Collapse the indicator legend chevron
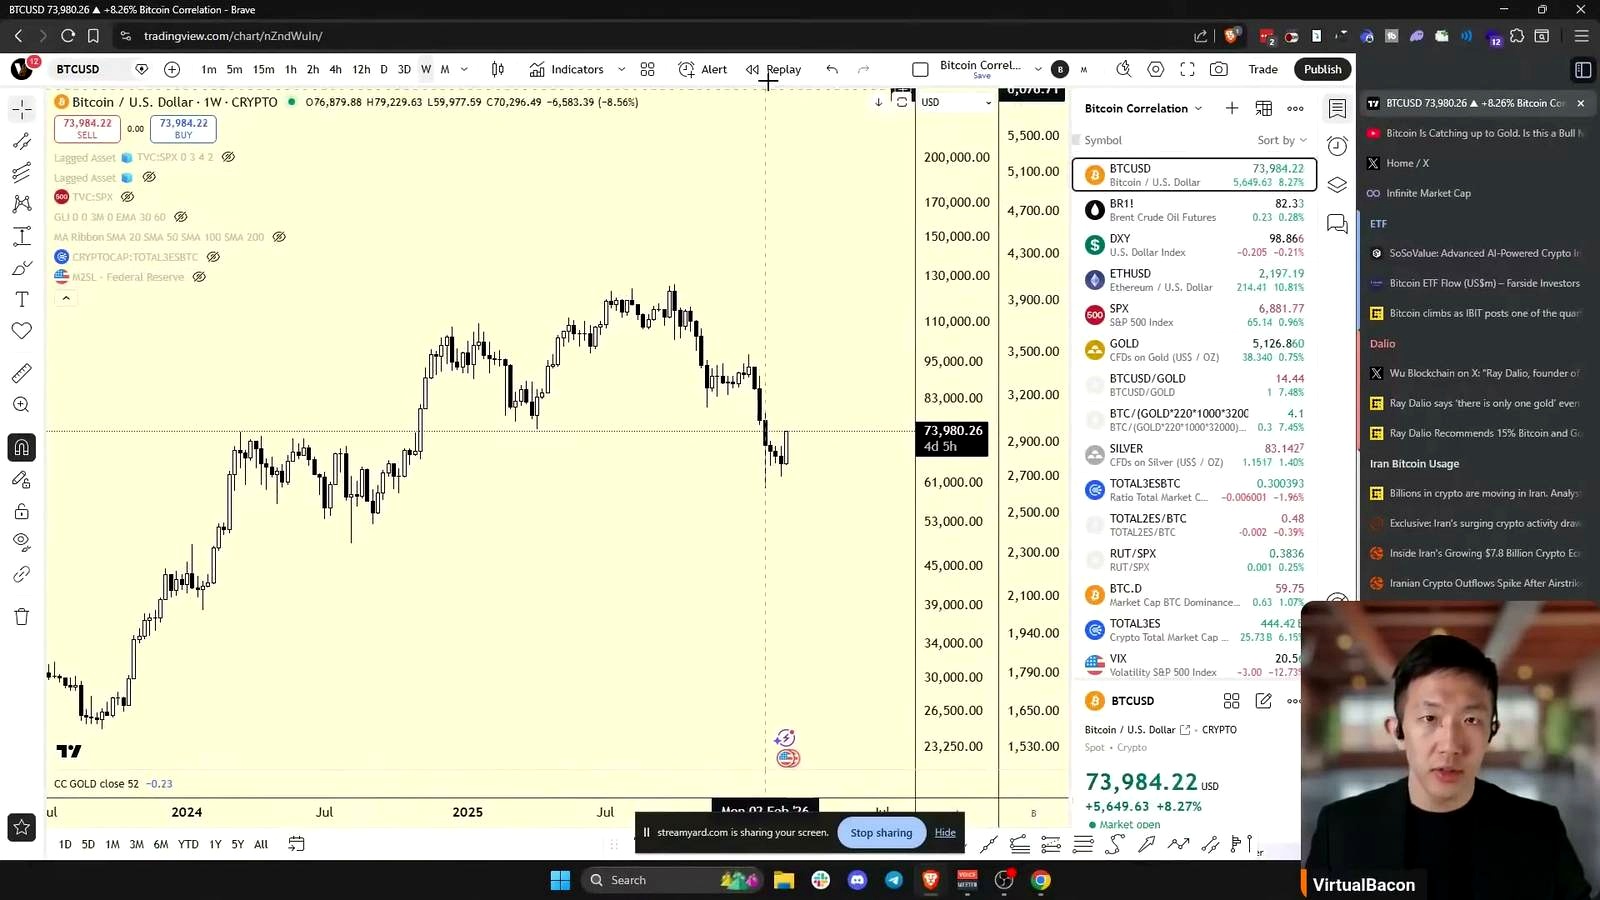The image size is (1600, 900). click(x=66, y=298)
